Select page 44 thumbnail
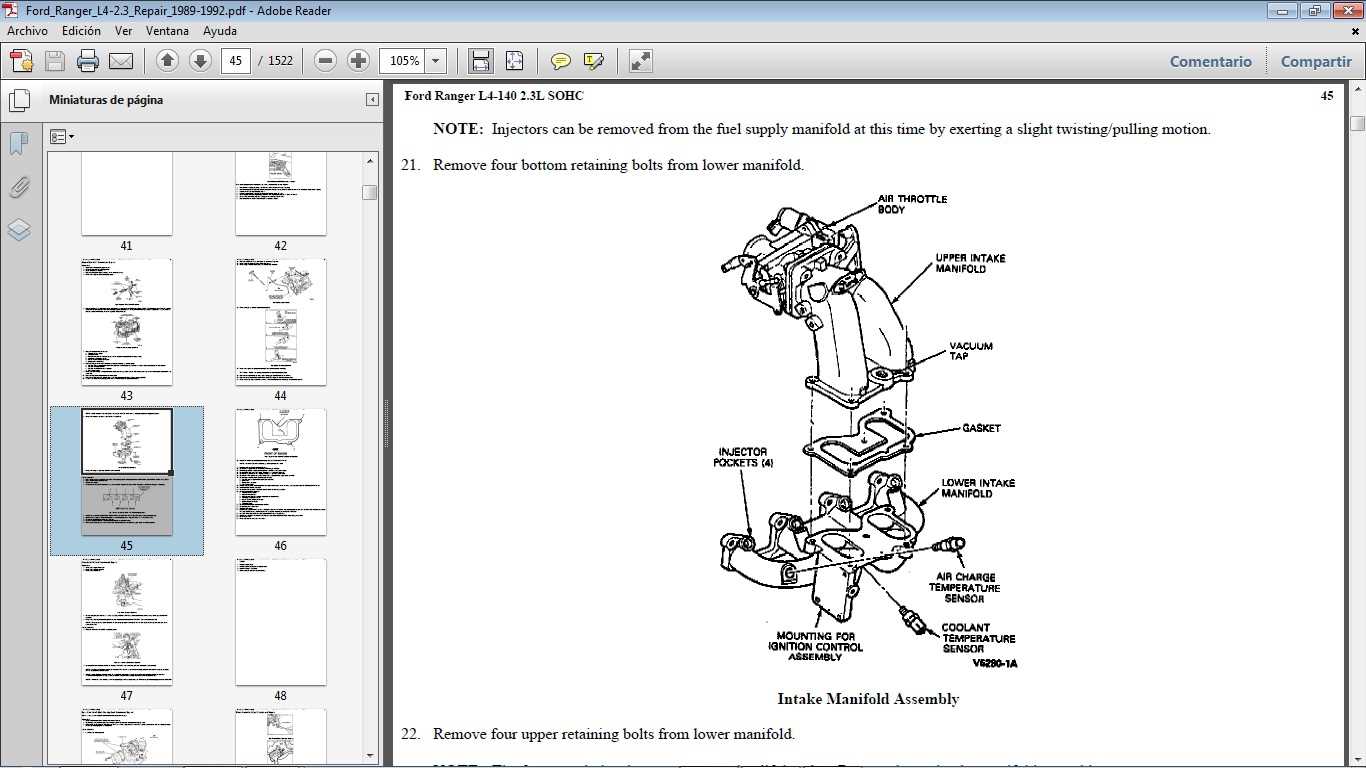1366x768 pixels. coord(280,322)
